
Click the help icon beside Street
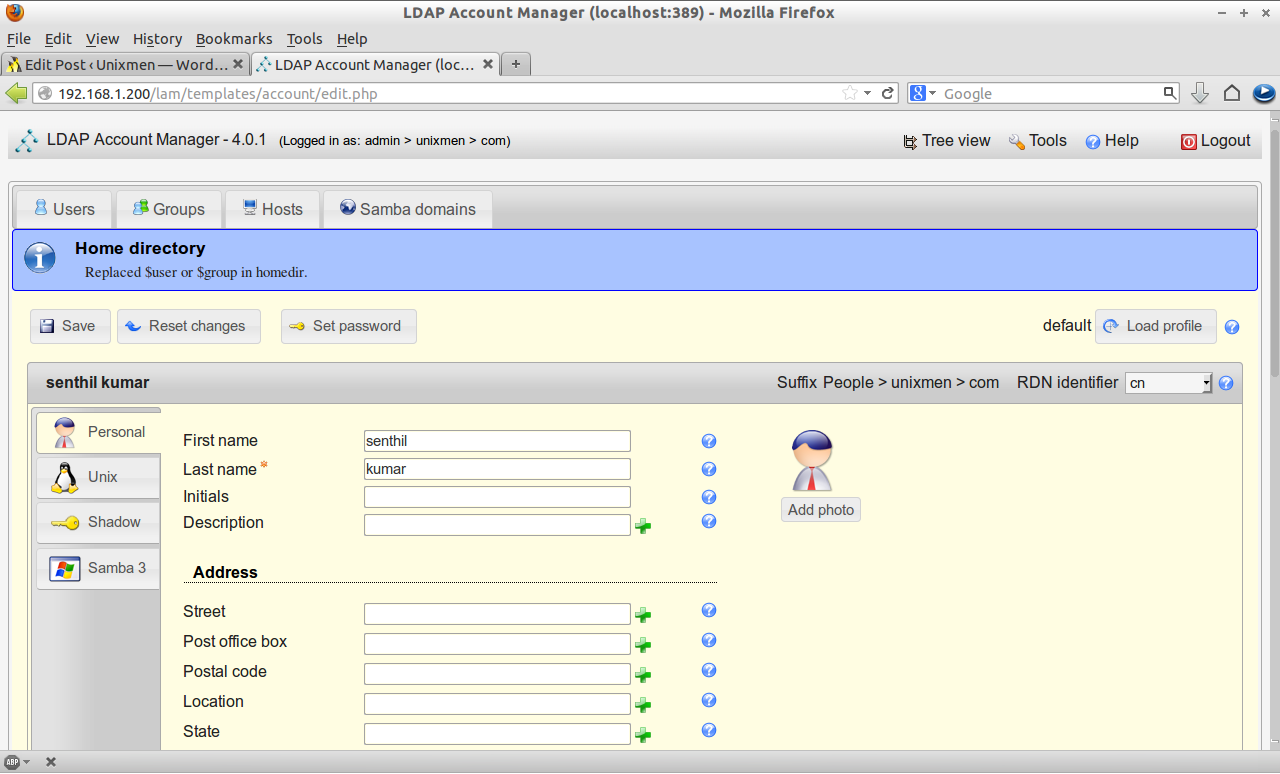pos(709,610)
